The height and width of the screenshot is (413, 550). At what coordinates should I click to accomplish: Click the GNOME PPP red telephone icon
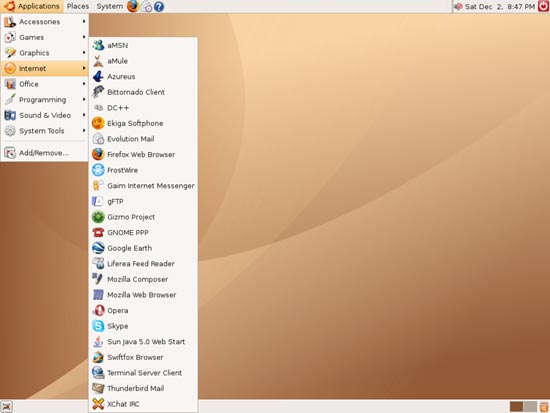(98, 232)
